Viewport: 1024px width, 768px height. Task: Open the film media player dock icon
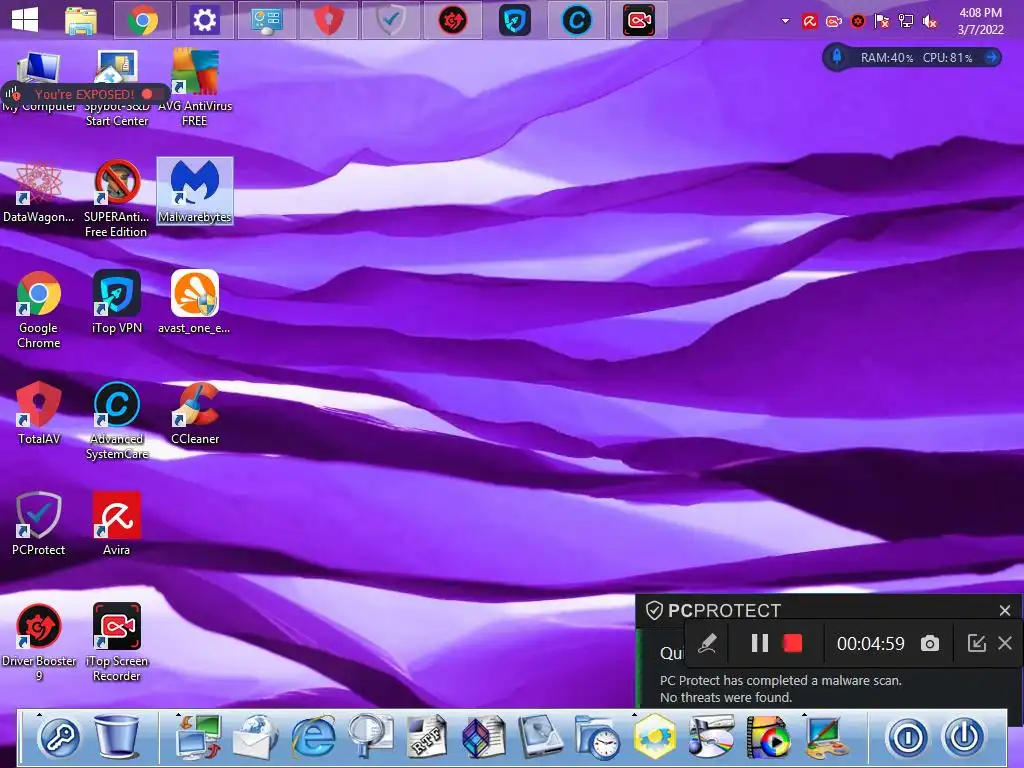coord(769,737)
